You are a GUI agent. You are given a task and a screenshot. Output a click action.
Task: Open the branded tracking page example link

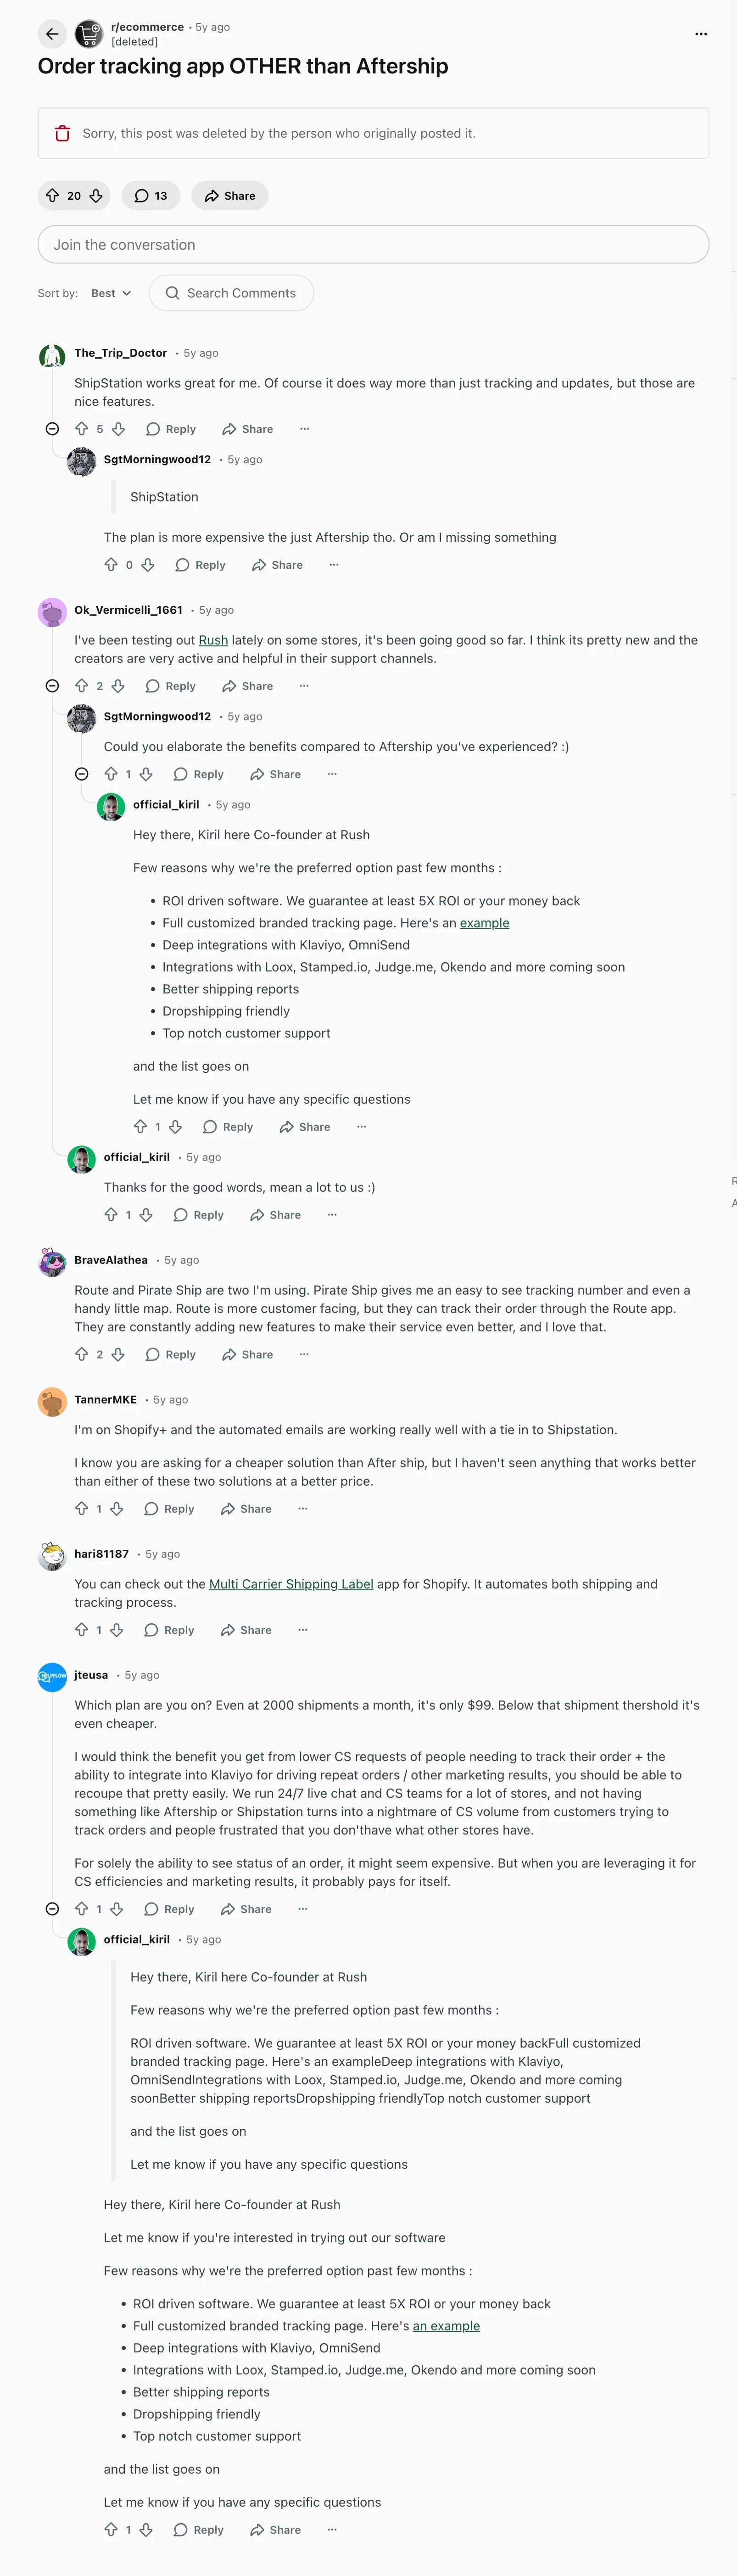click(x=484, y=923)
